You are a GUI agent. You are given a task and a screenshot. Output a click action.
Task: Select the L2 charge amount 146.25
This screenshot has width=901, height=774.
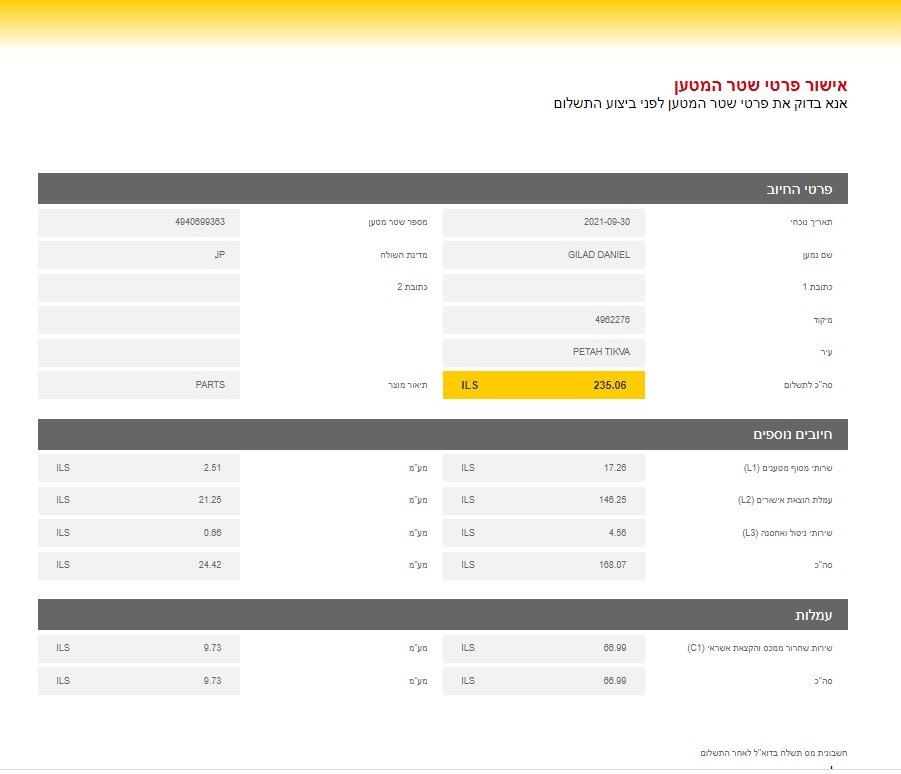544,500
